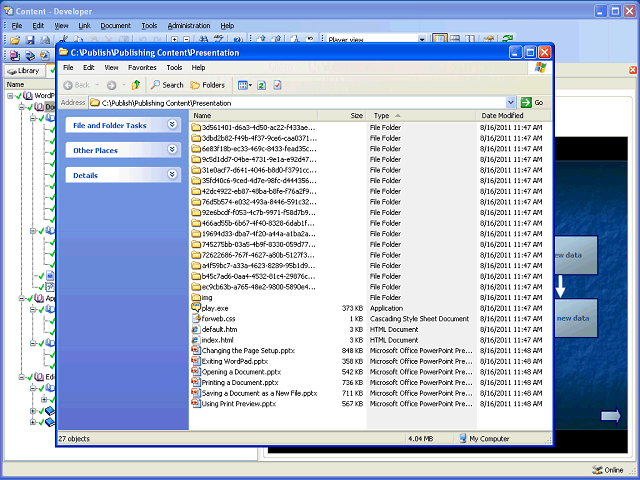The width and height of the screenshot is (640, 480).
Task: Click the green Go arrow beside address bar
Action: pyautogui.click(x=526, y=102)
